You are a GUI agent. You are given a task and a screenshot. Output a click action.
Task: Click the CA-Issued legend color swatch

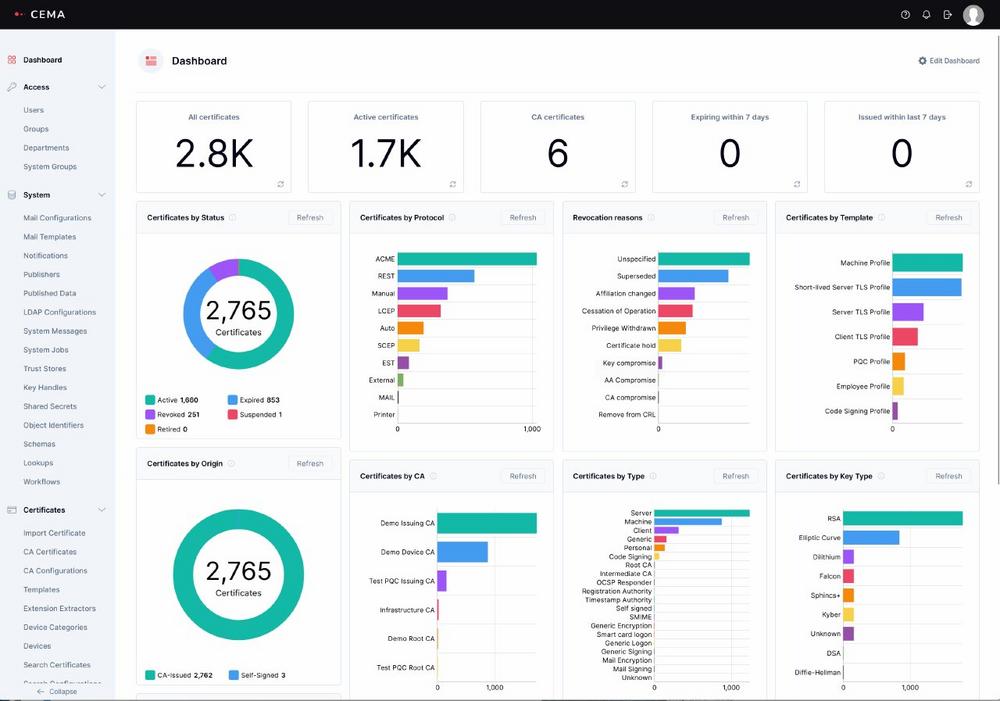tap(150, 675)
